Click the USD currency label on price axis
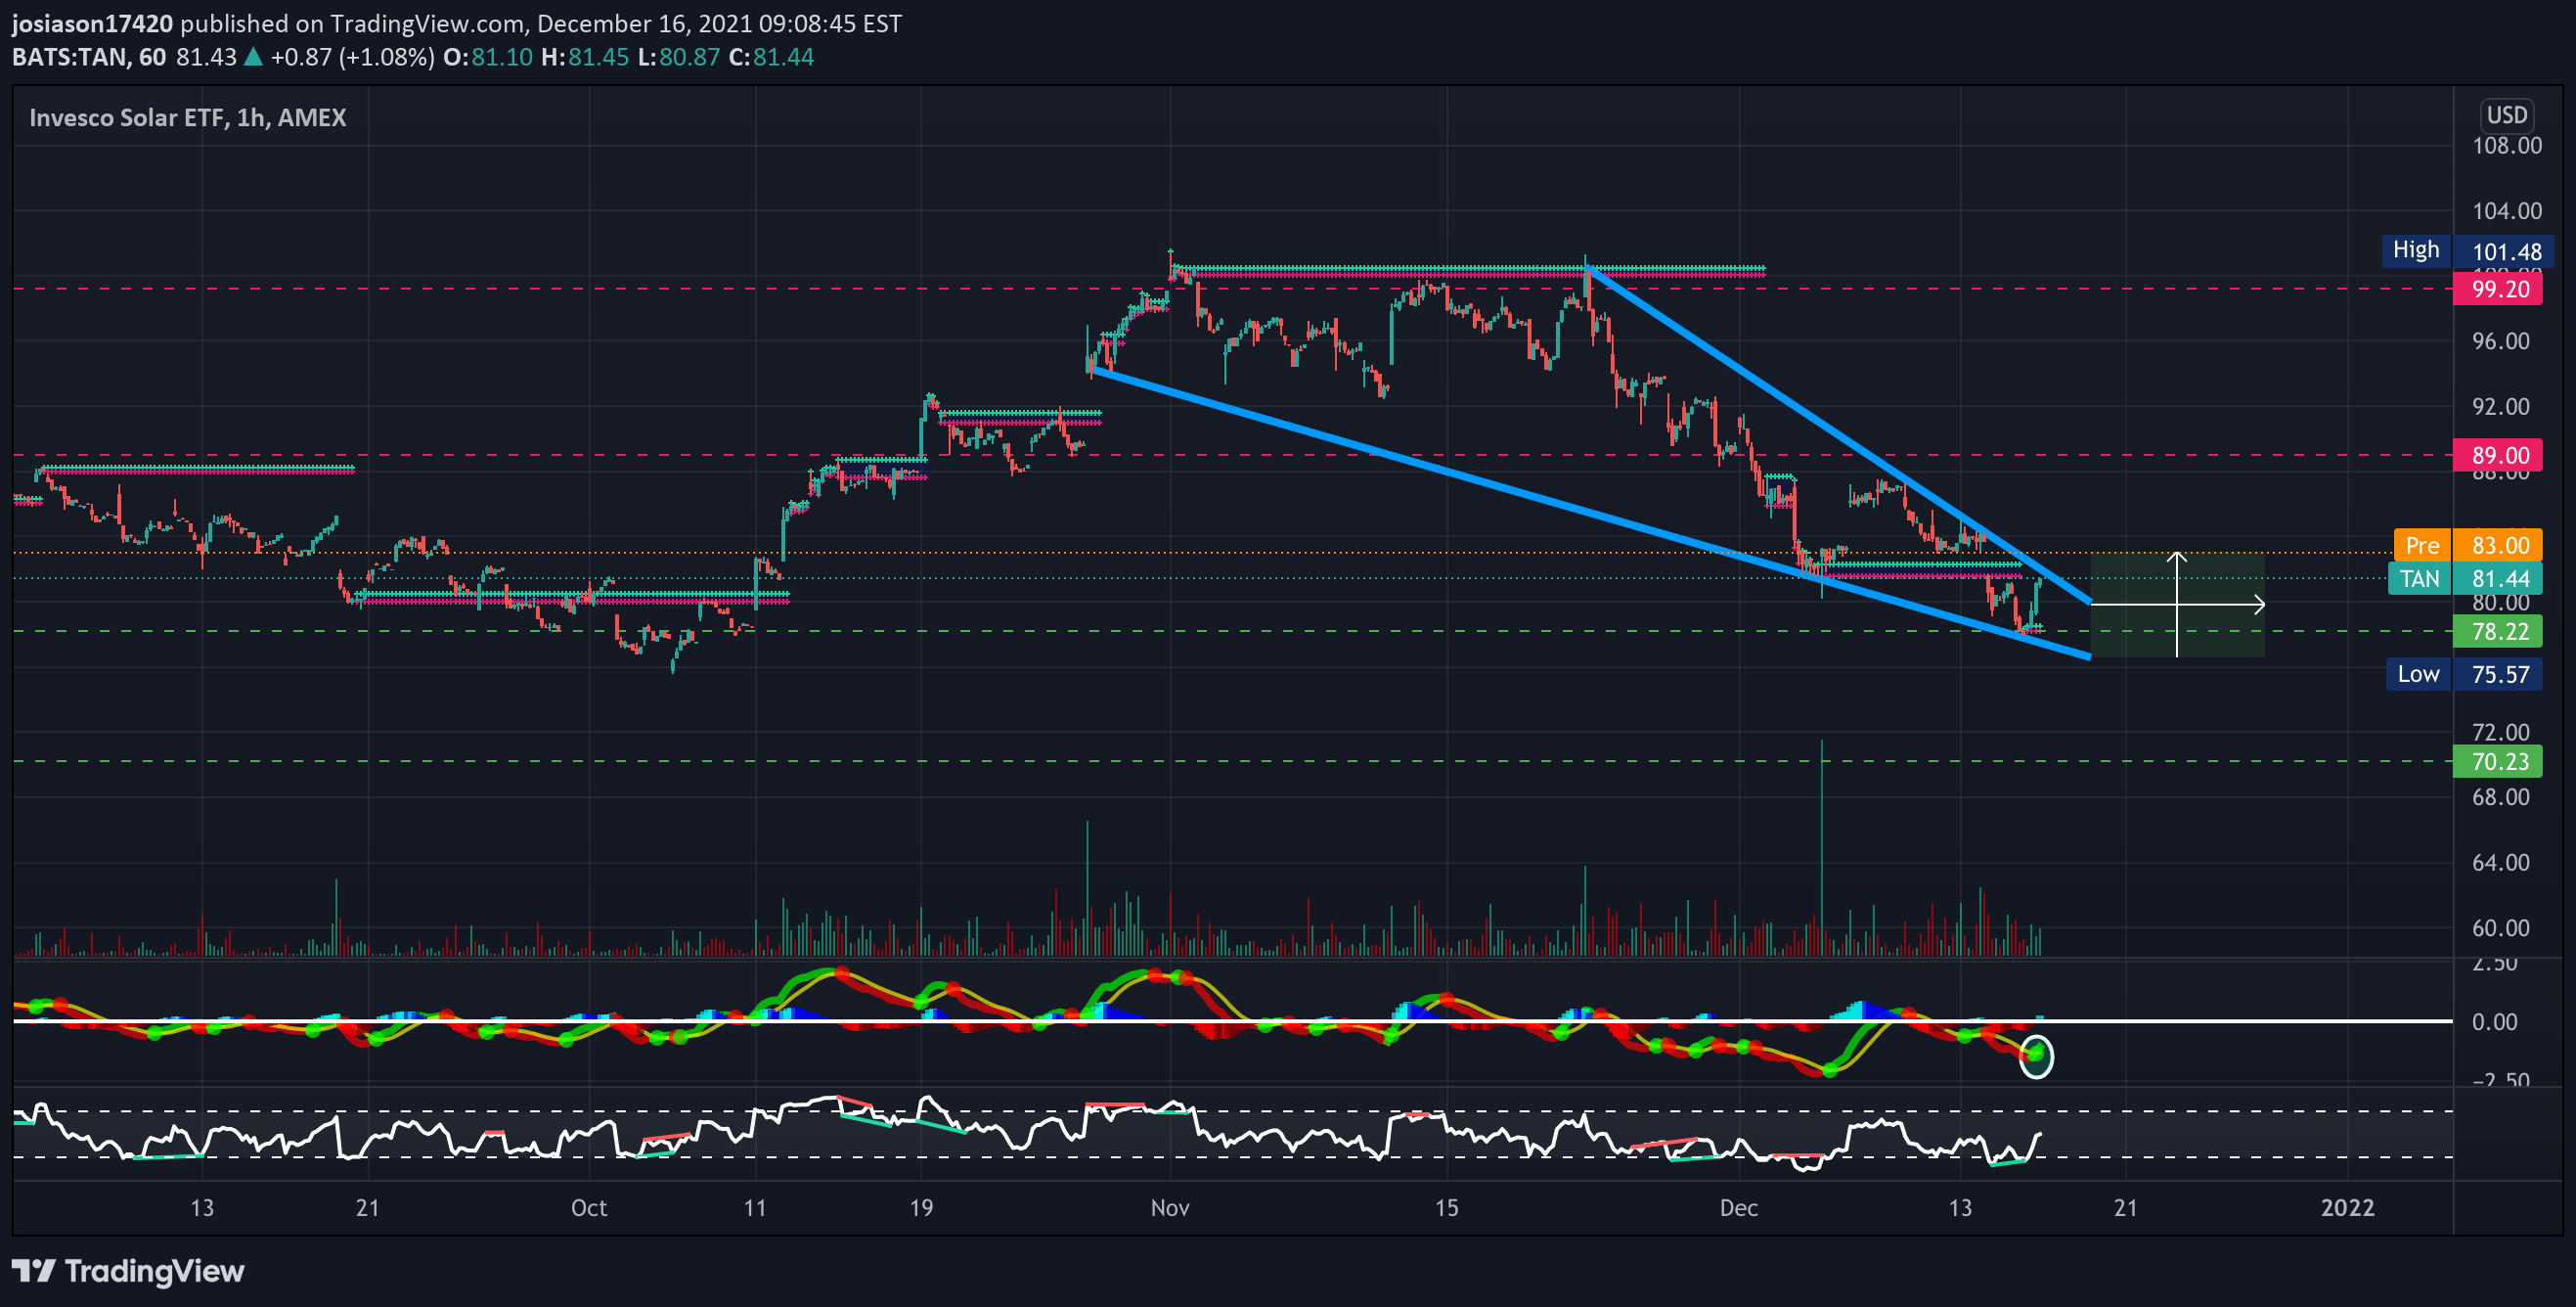The height and width of the screenshot is (1307, 2576). (x=2507, y=115)
